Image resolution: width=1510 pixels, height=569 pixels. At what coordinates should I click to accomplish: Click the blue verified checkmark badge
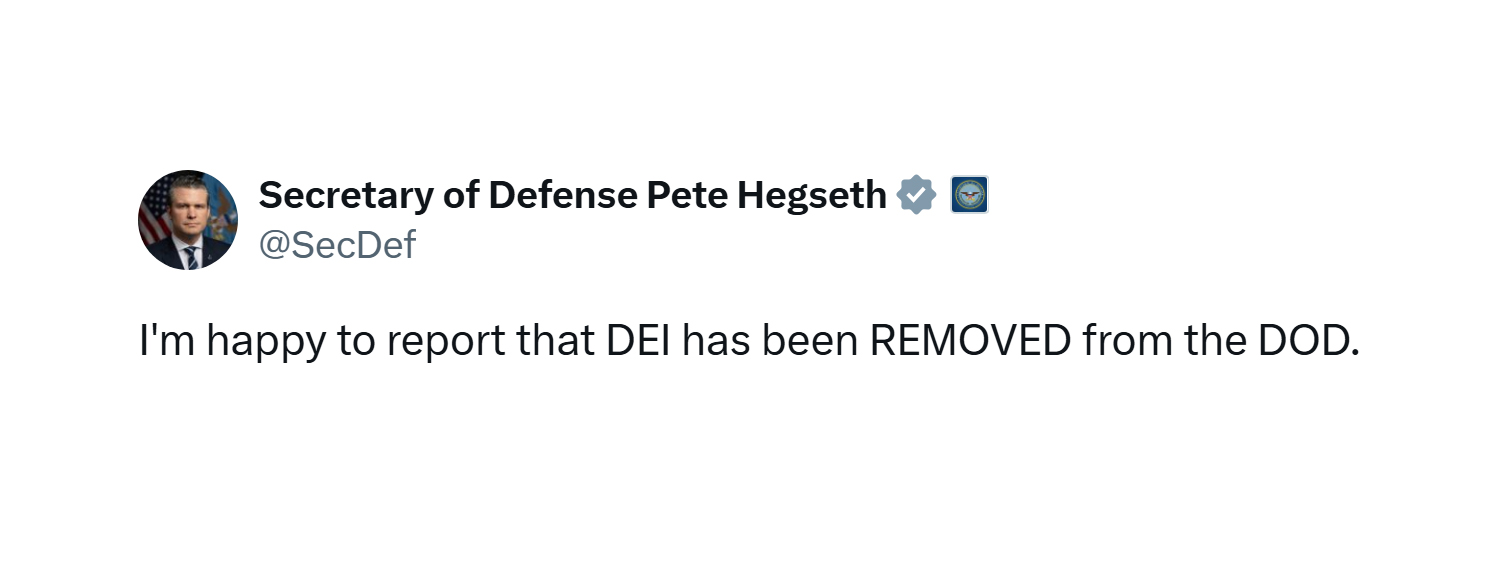pyautogui.click(x=915, y=195)
